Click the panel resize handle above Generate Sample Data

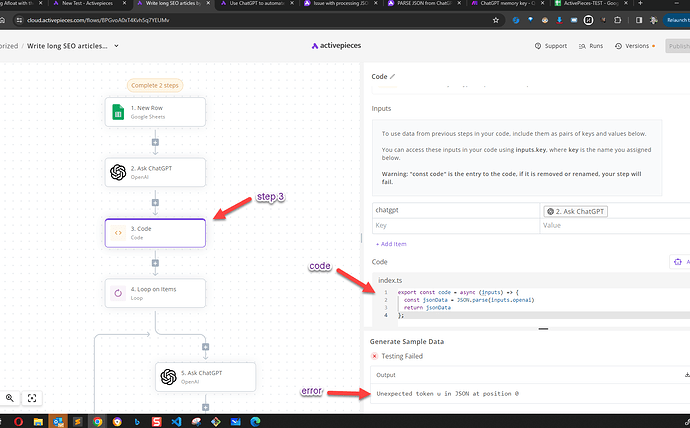click(543, 329)
